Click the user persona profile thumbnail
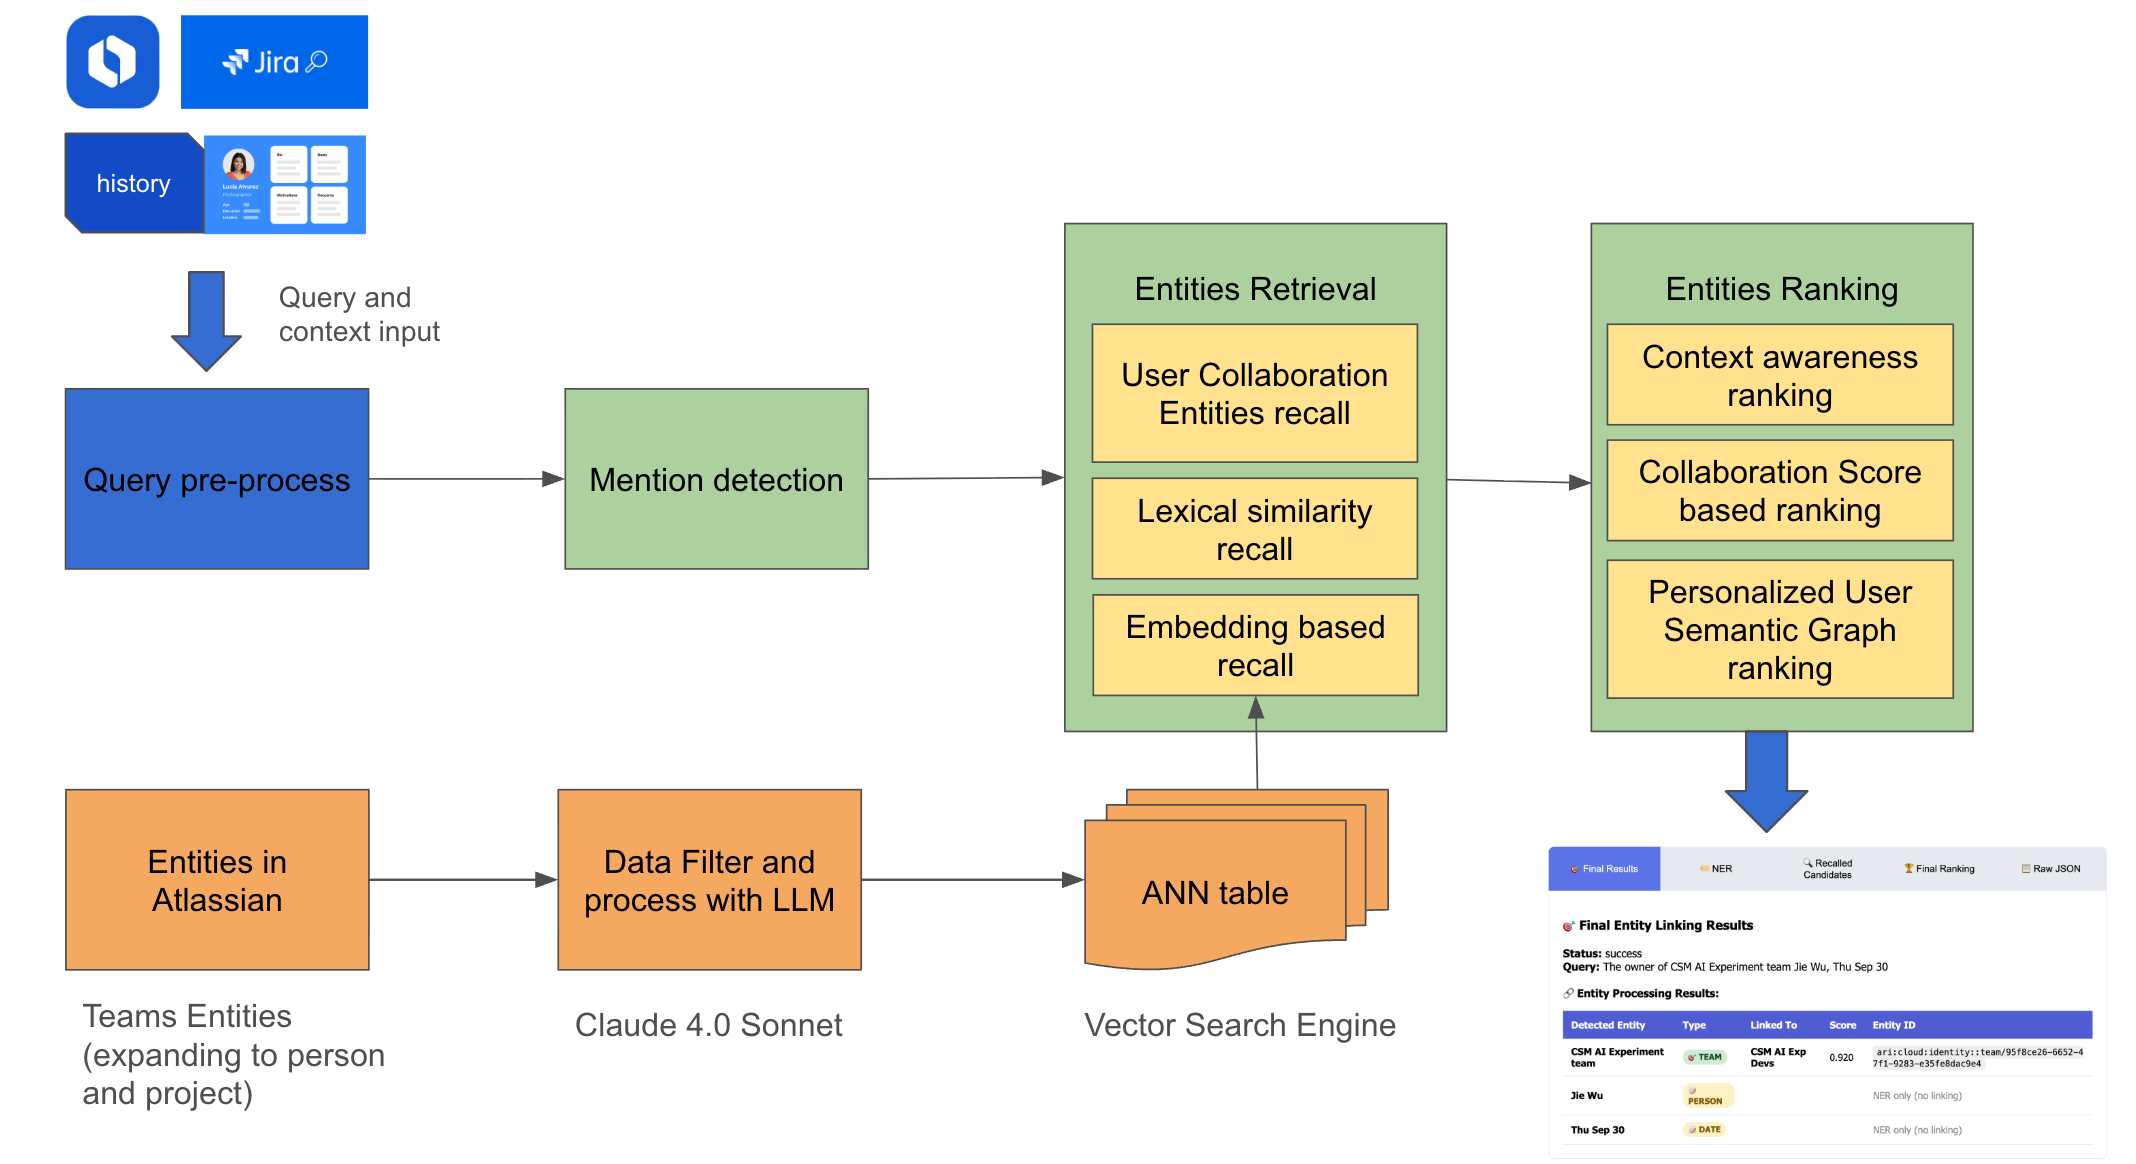Viewport: 2136px width, 1164px height. point(285,185)
